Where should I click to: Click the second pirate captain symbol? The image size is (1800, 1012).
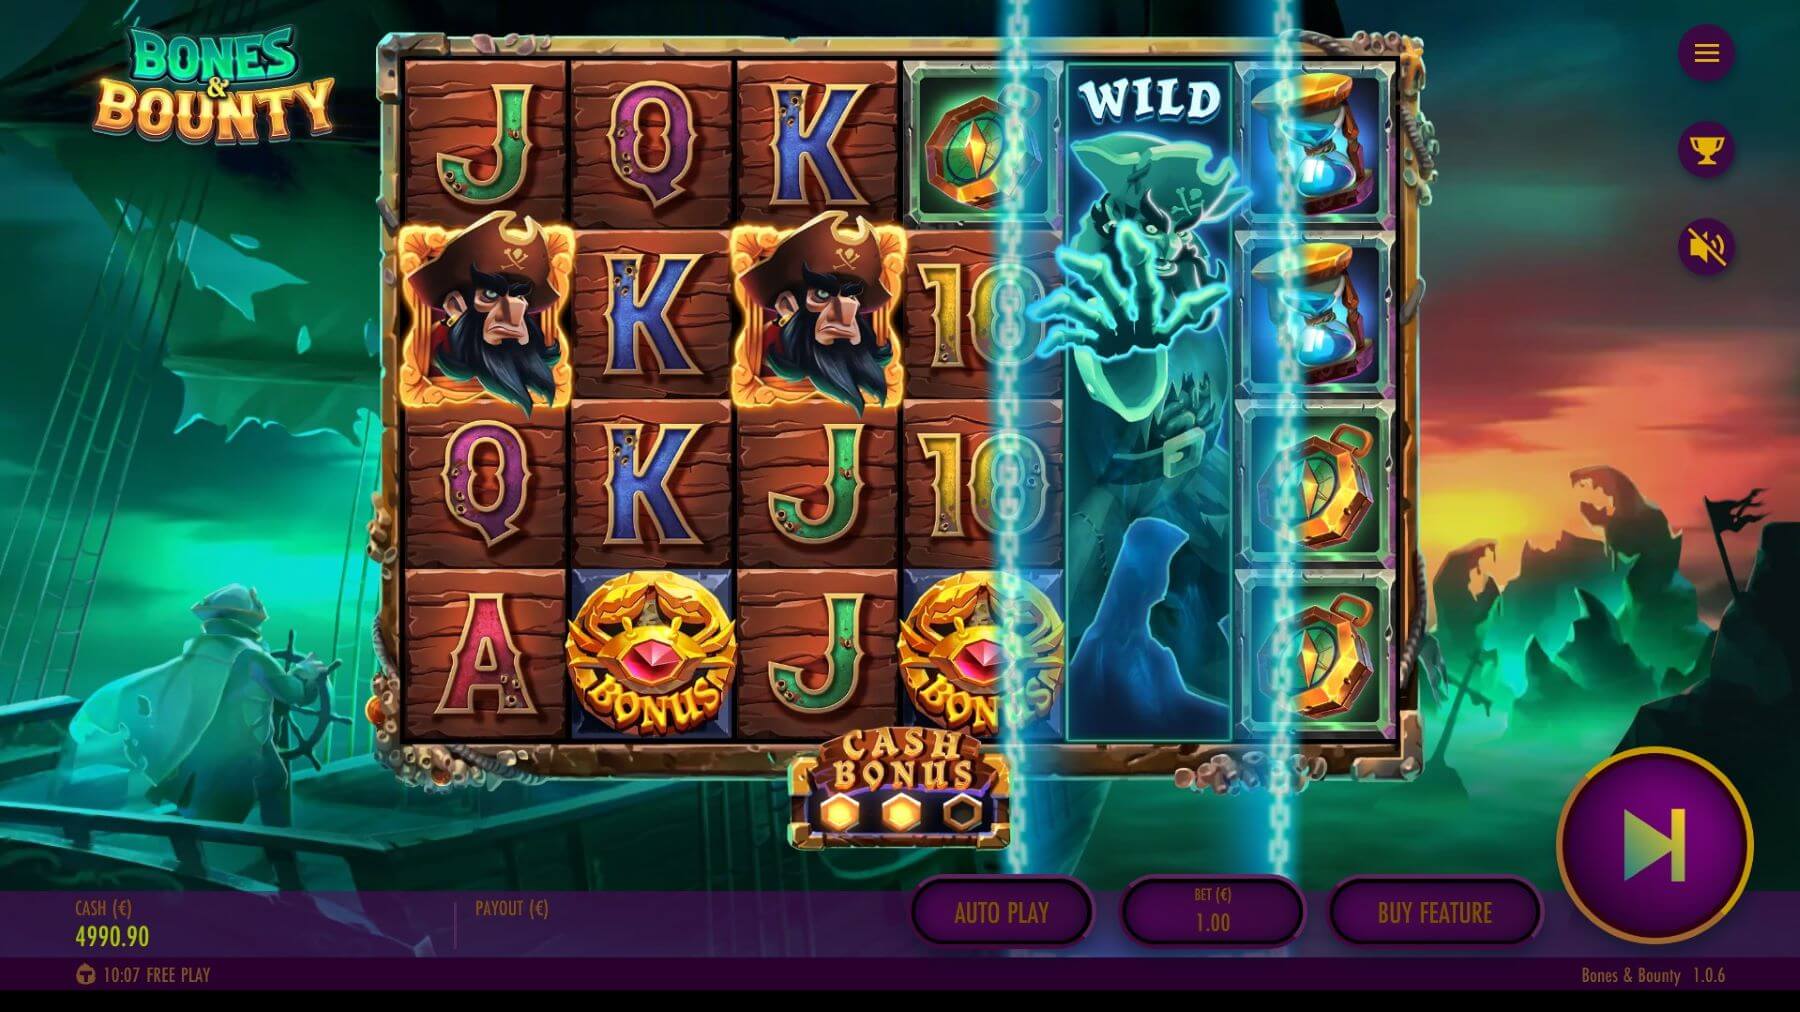click(x=818, y=315)
